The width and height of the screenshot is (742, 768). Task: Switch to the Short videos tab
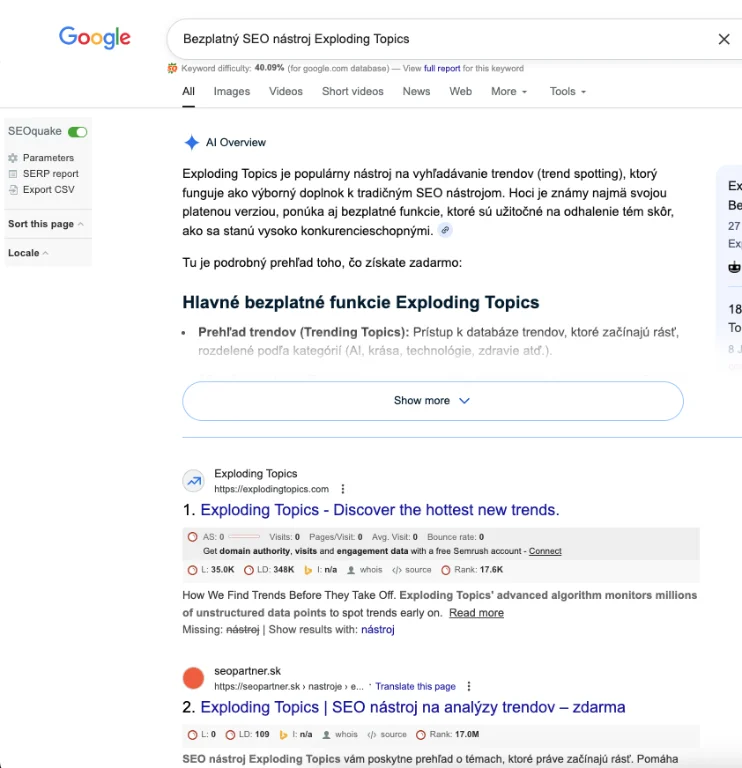coord(352,91)
